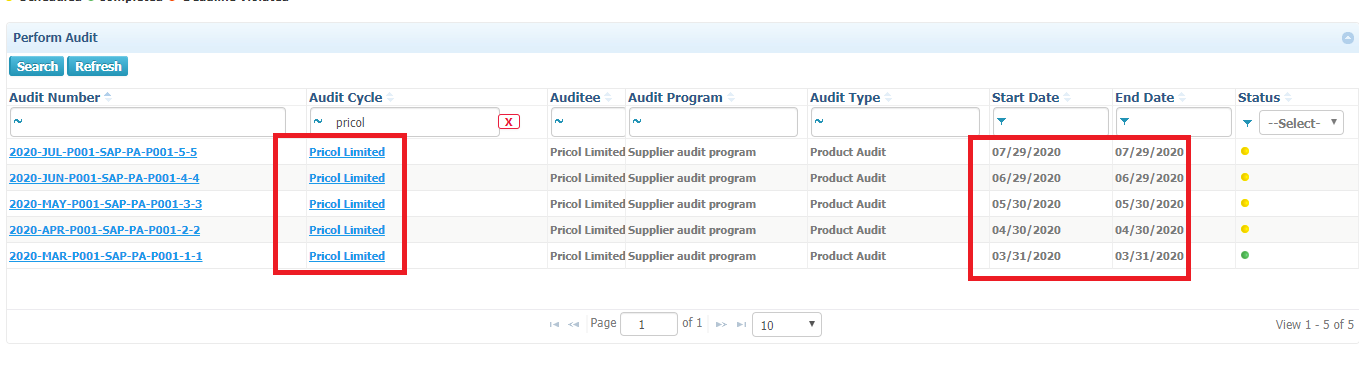Focus the Auditee filter field
1359x366 pixels.
tap(588, 122)
